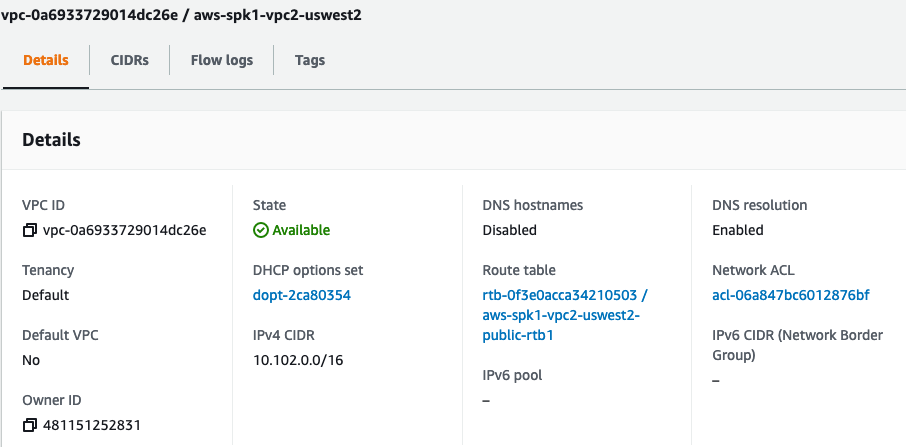This screenshot has height=447, width=906.
Task: Copy the Owner ID with copy icon
Action: (x=29, y=426)
